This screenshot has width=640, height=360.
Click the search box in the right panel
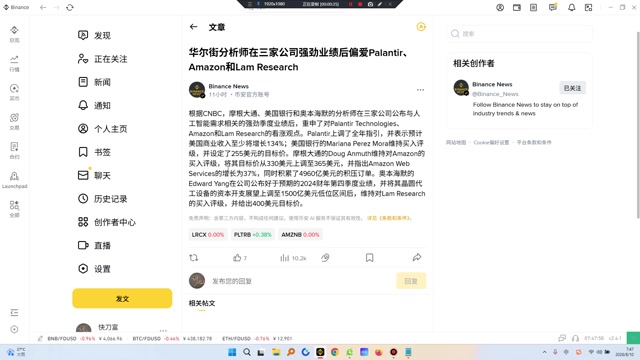[x=520, y=33]
